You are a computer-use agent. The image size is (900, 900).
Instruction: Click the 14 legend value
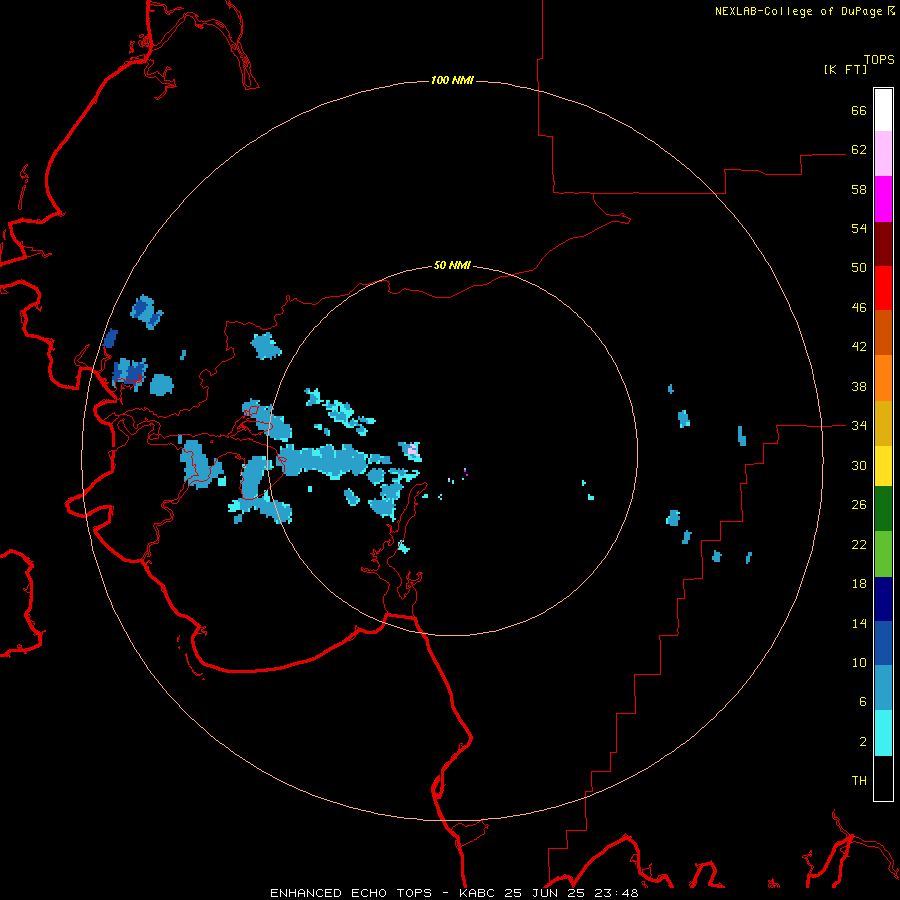[859, 623]
